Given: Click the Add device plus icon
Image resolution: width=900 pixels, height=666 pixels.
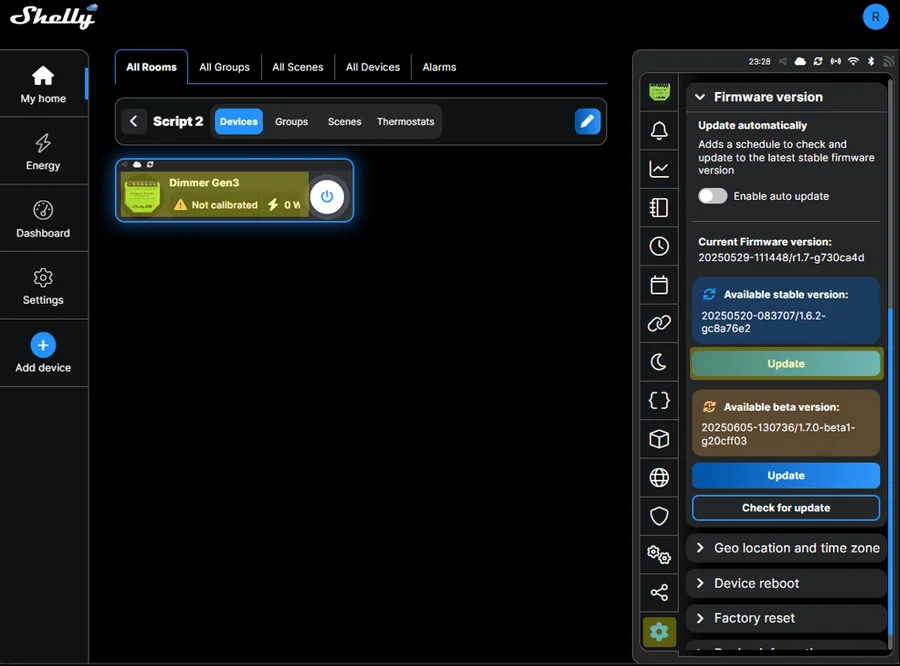Looking at the screenshot, I should (x=43, y=345).
